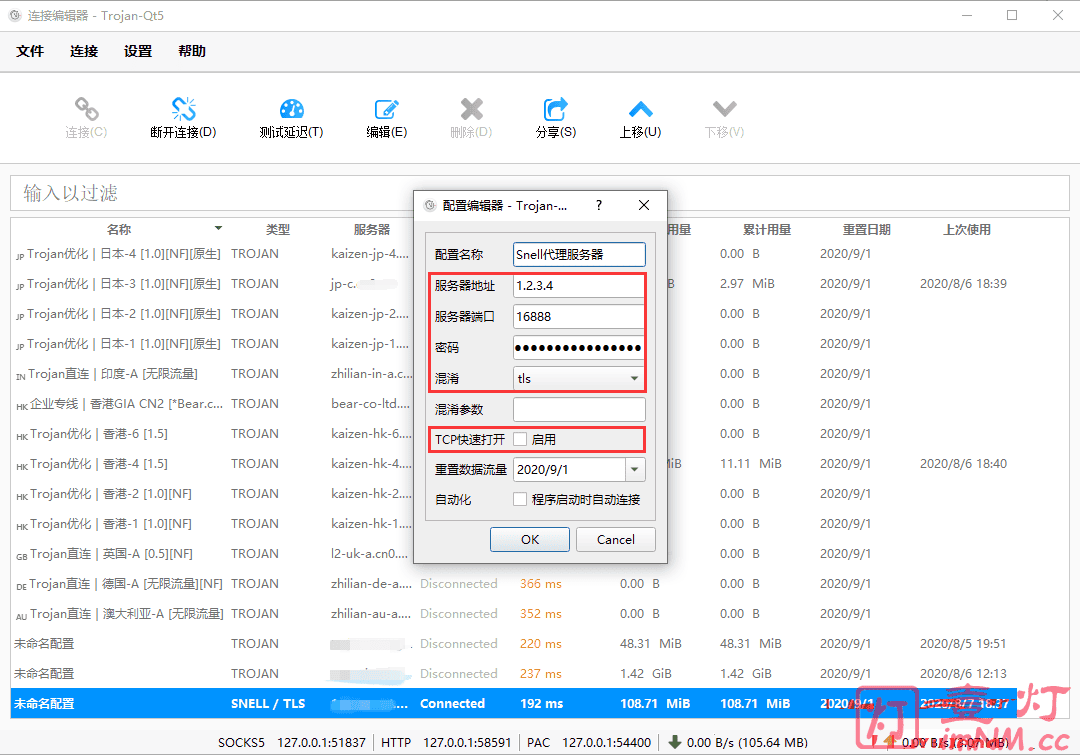This screenshot has width=1080, height=755.
Task: Click the Move Up (上移) chevron icon
Action: 640,109
